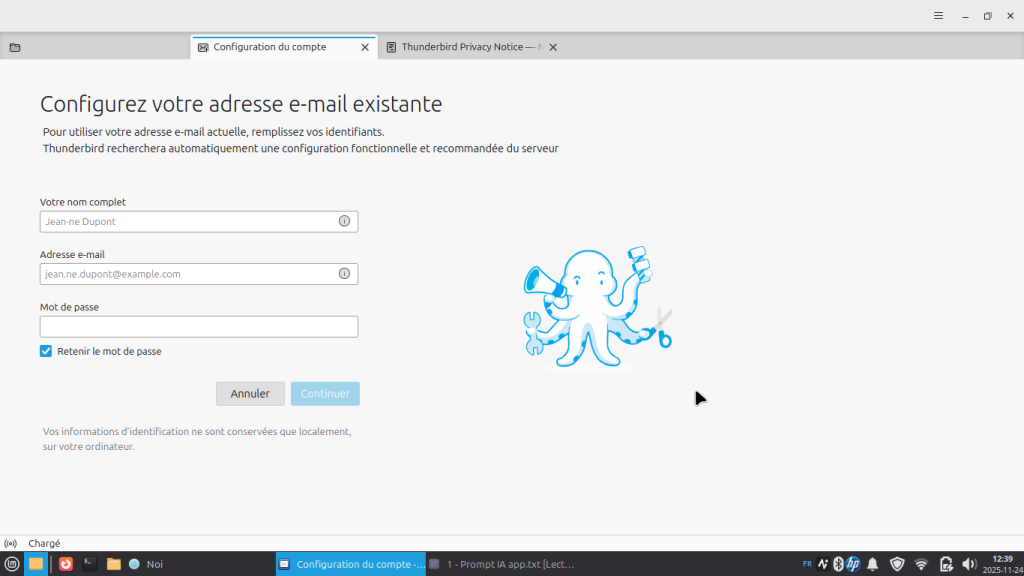
Task: Click the connection status icon beside Chargé
Action: coord(11,543)
